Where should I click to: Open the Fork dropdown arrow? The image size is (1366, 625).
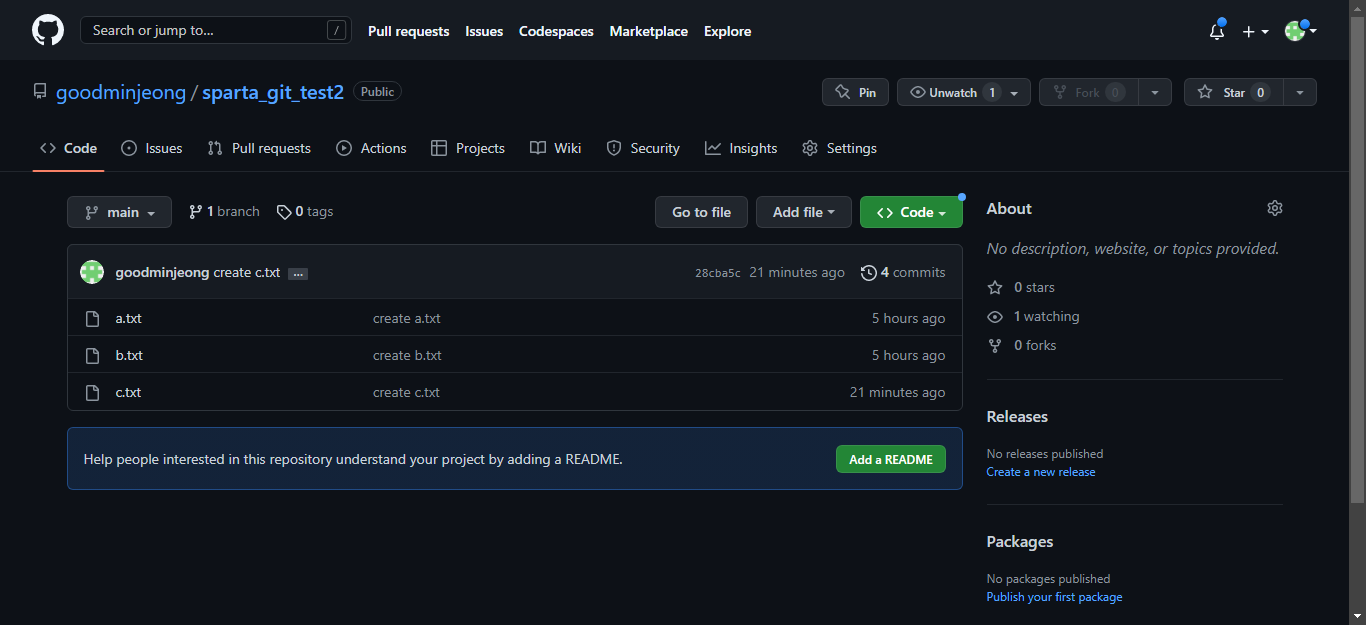tap(1155, 92)
